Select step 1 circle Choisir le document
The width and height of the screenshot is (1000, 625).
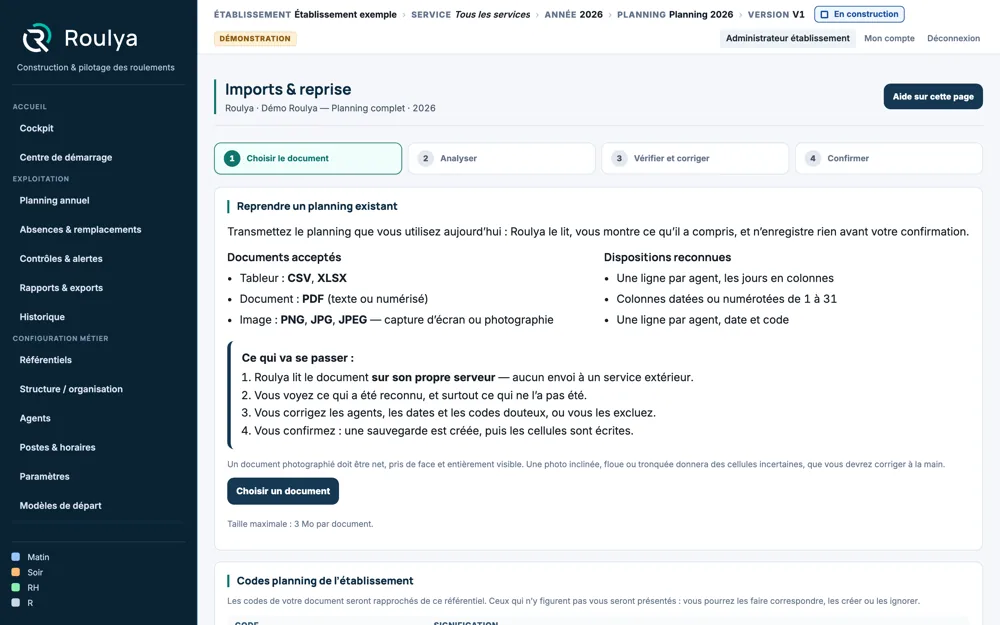[x=232, y=158]
